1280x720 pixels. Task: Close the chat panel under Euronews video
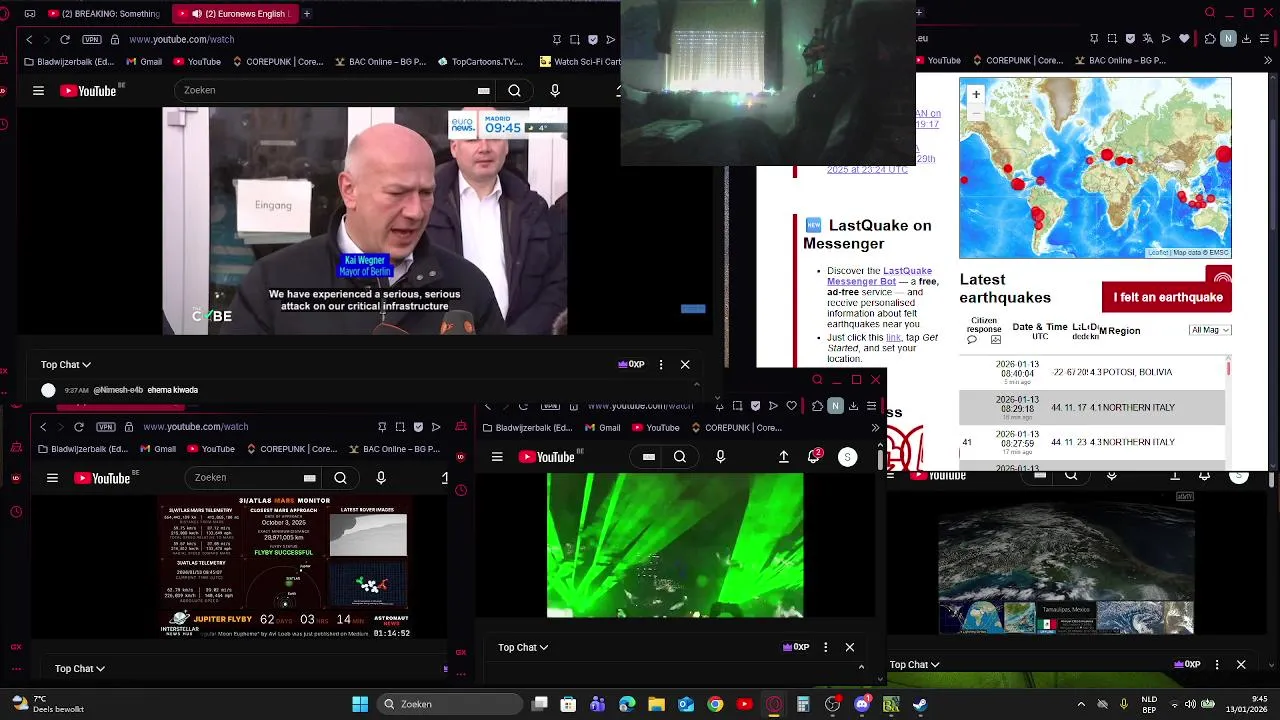685,365
